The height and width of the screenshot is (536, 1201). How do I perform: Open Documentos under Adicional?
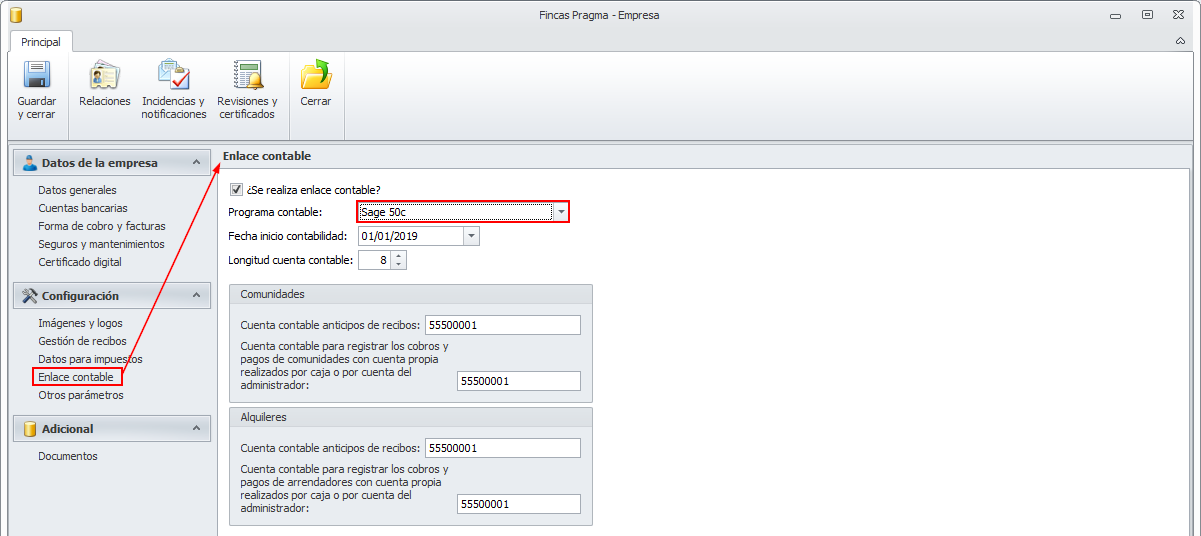tap(68, 456)
